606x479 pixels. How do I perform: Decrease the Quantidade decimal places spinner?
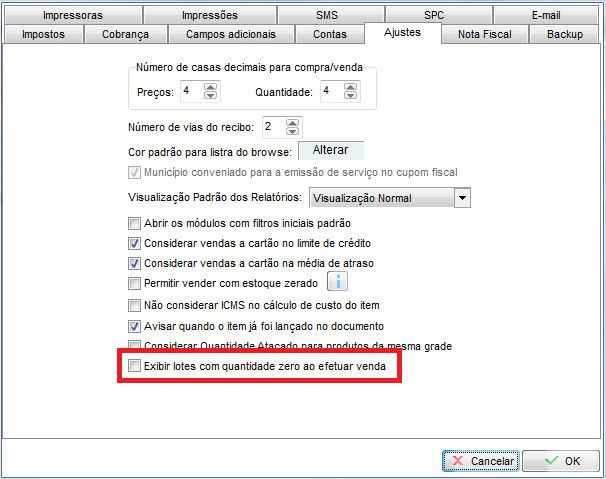point(352,96)
